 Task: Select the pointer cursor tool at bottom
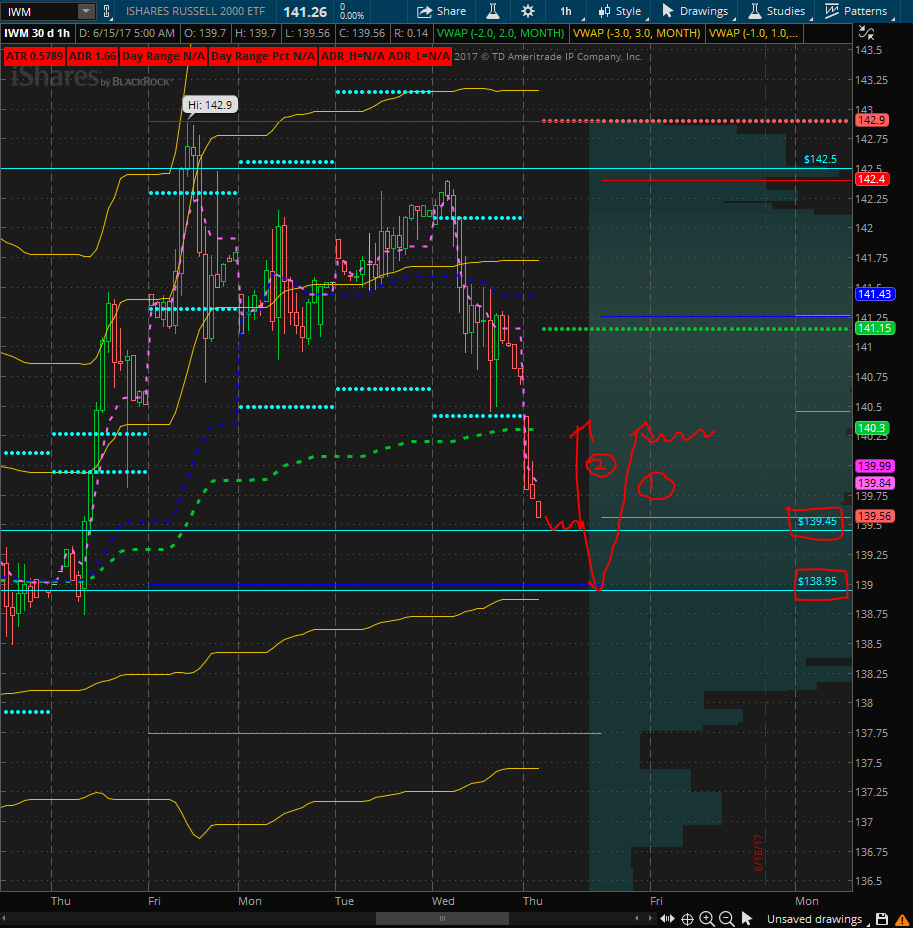[x=747, y=919]
